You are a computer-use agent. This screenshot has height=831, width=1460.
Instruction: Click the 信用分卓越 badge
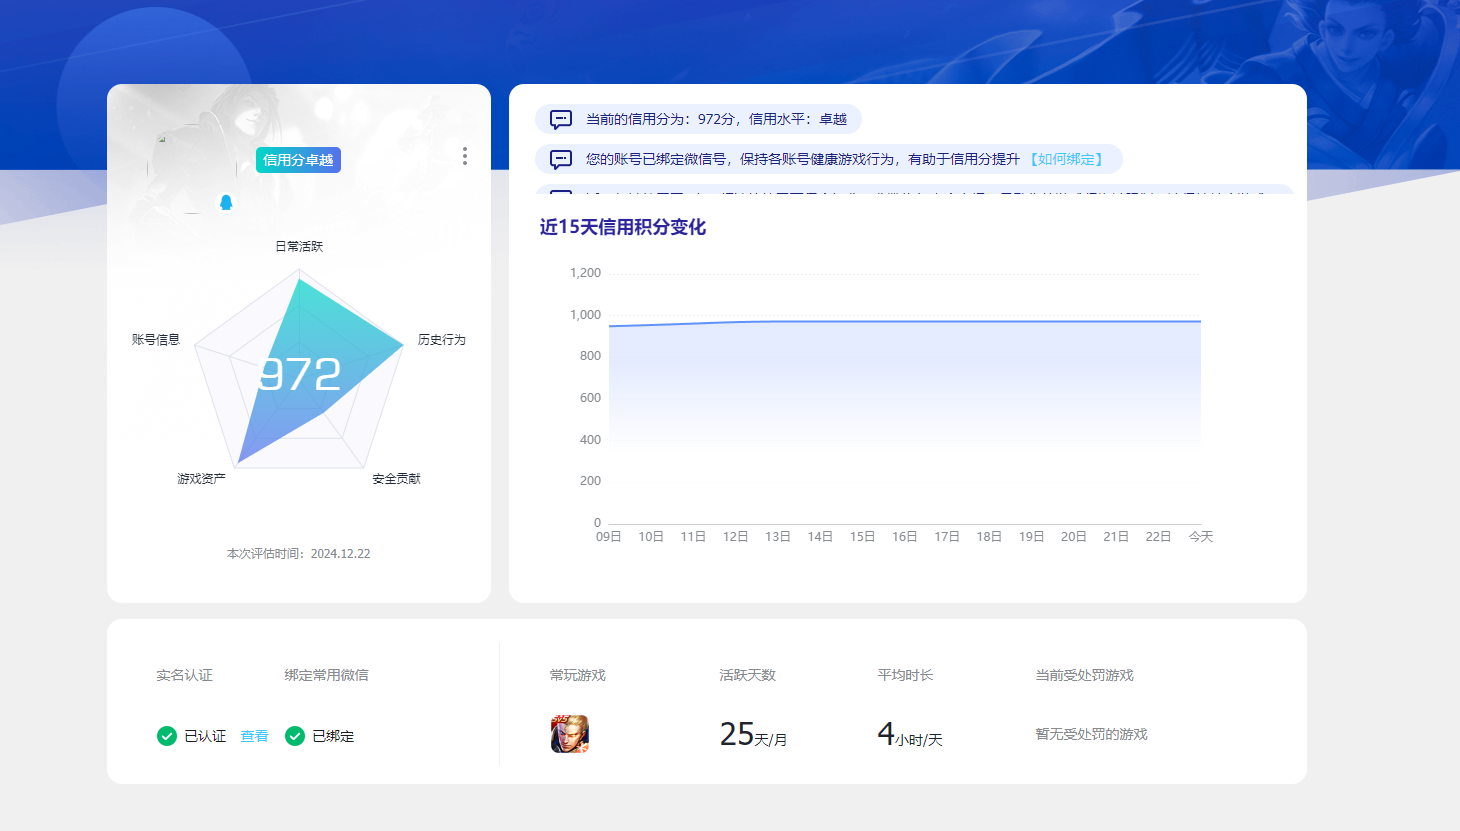click(x=298, y=160)
